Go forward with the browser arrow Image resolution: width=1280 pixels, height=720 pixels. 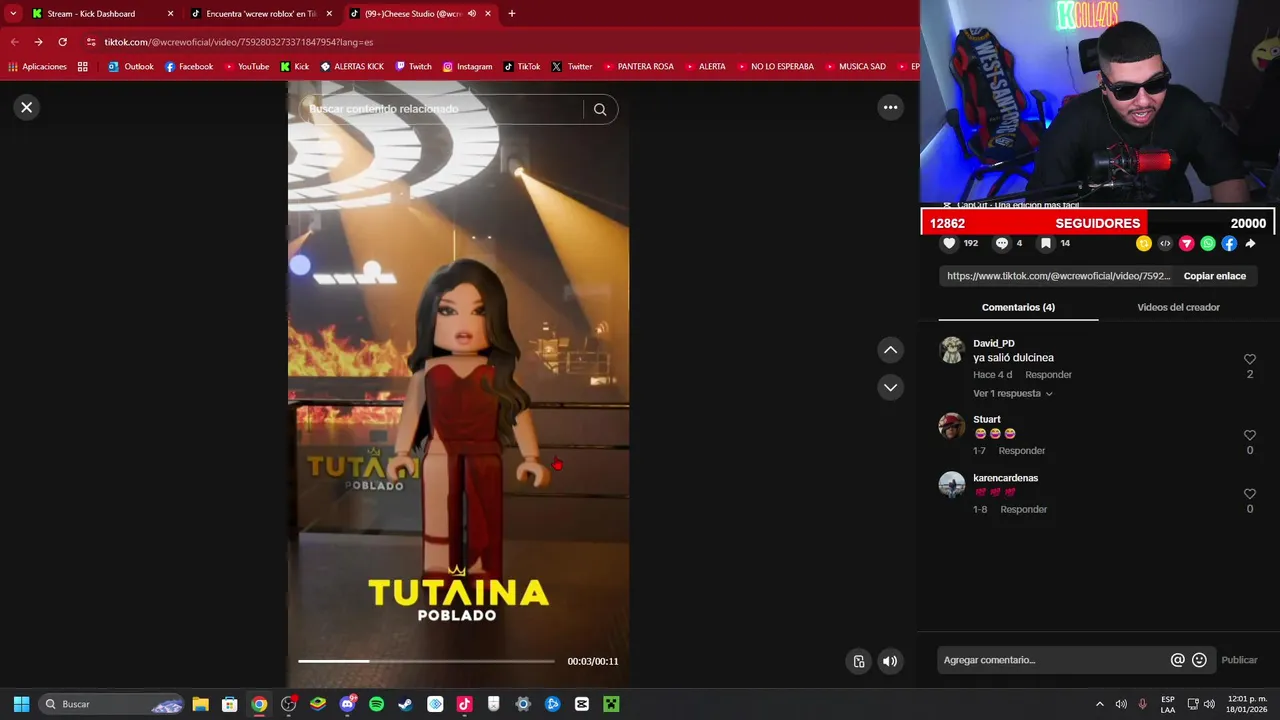pyautogui.click(x=38, y=42)
